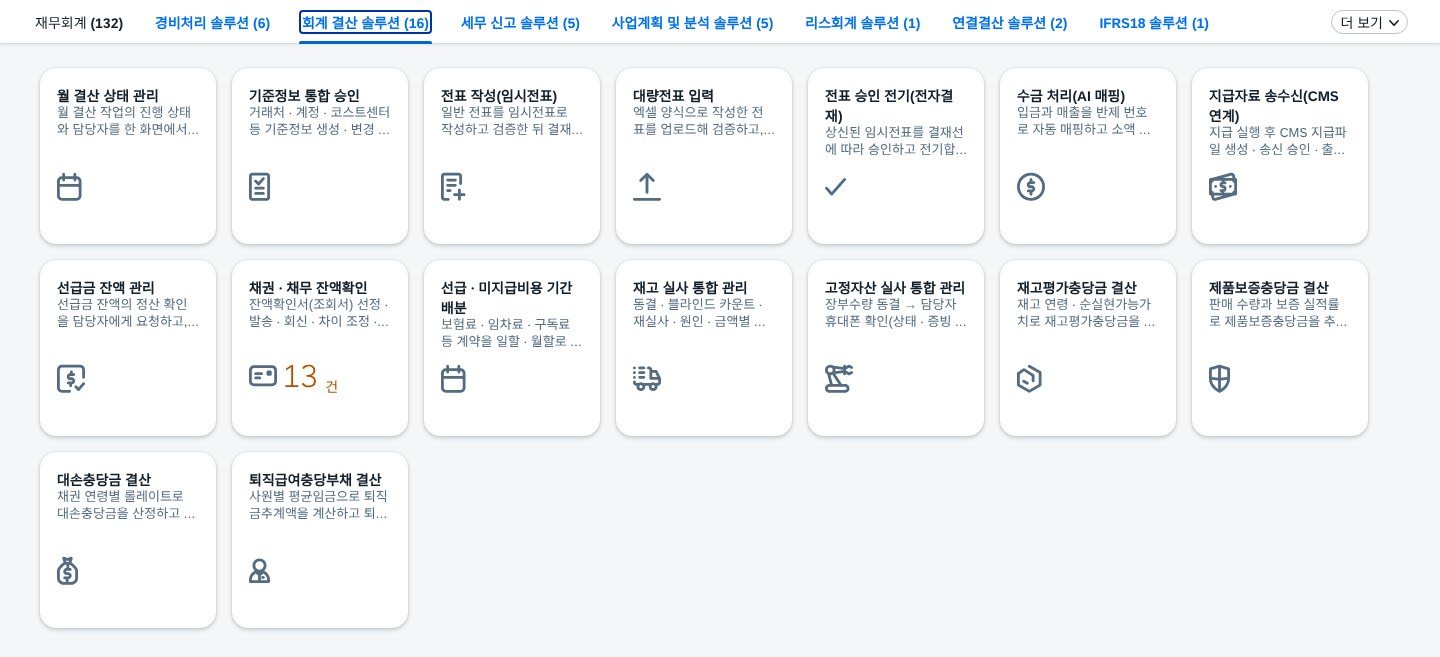This screenshot has width=1440, height=657.
Task: Click the machinery icon on 고정자산 실사 통합 관리 tile
Action: (839, 379)
